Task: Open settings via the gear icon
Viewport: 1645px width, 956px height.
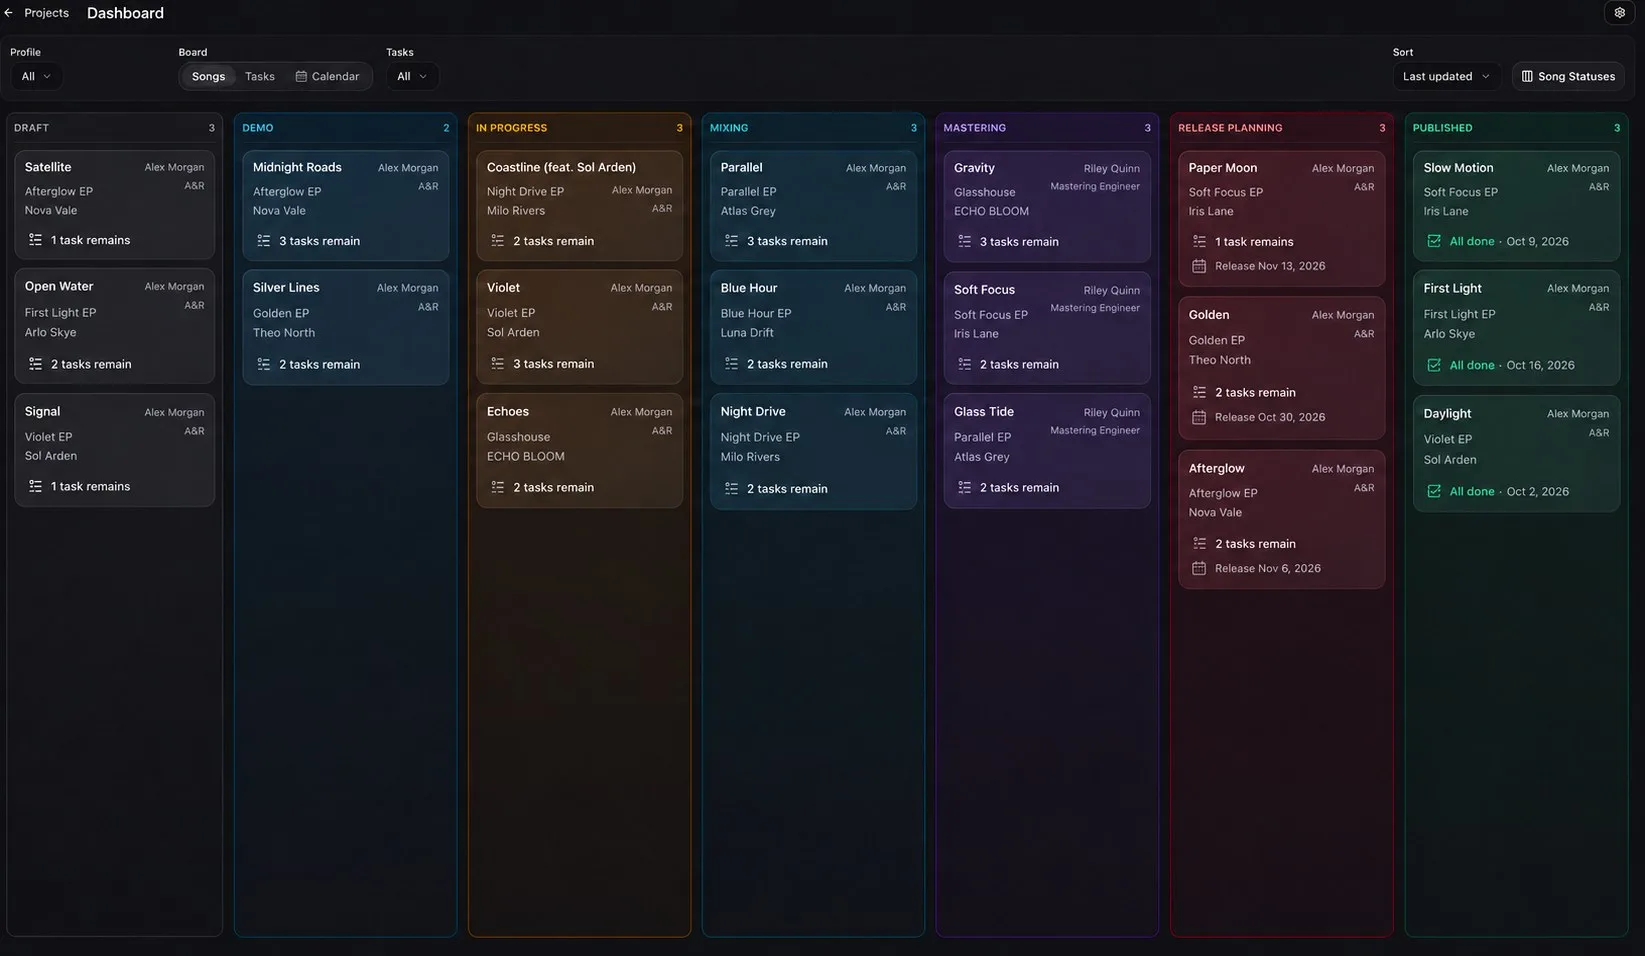Action: (x=1619, y=13)
